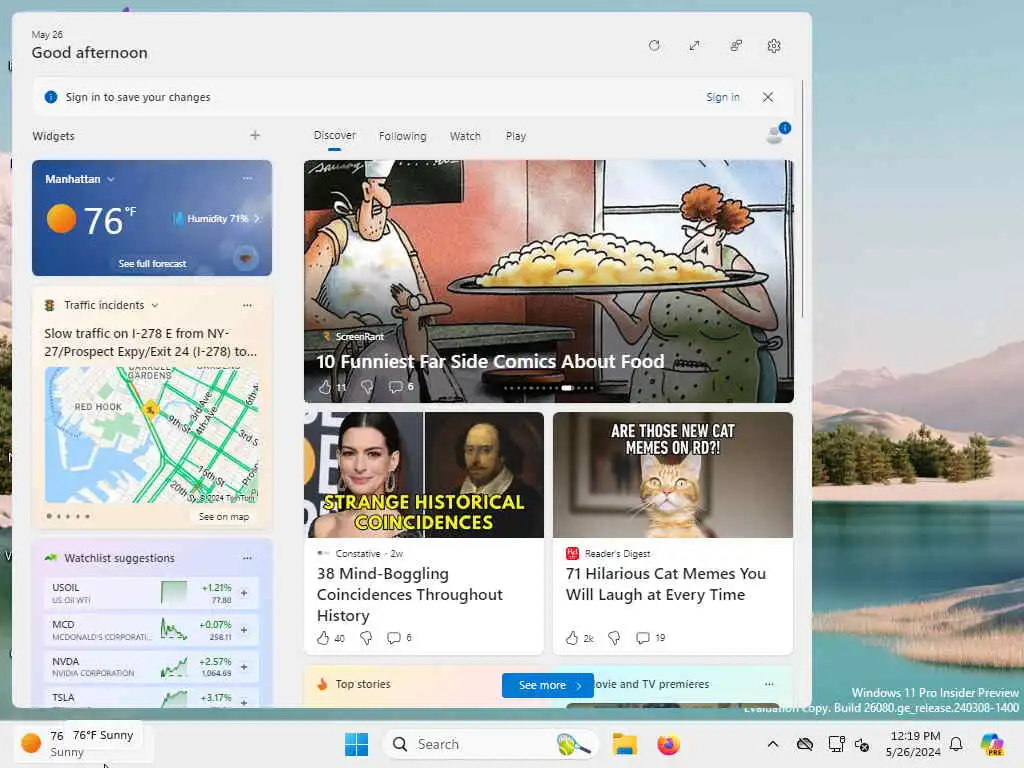The width and height of the screenshot is (1024, 768).
Task: Expand widgets board to full view
Action: tap(694, 46)
